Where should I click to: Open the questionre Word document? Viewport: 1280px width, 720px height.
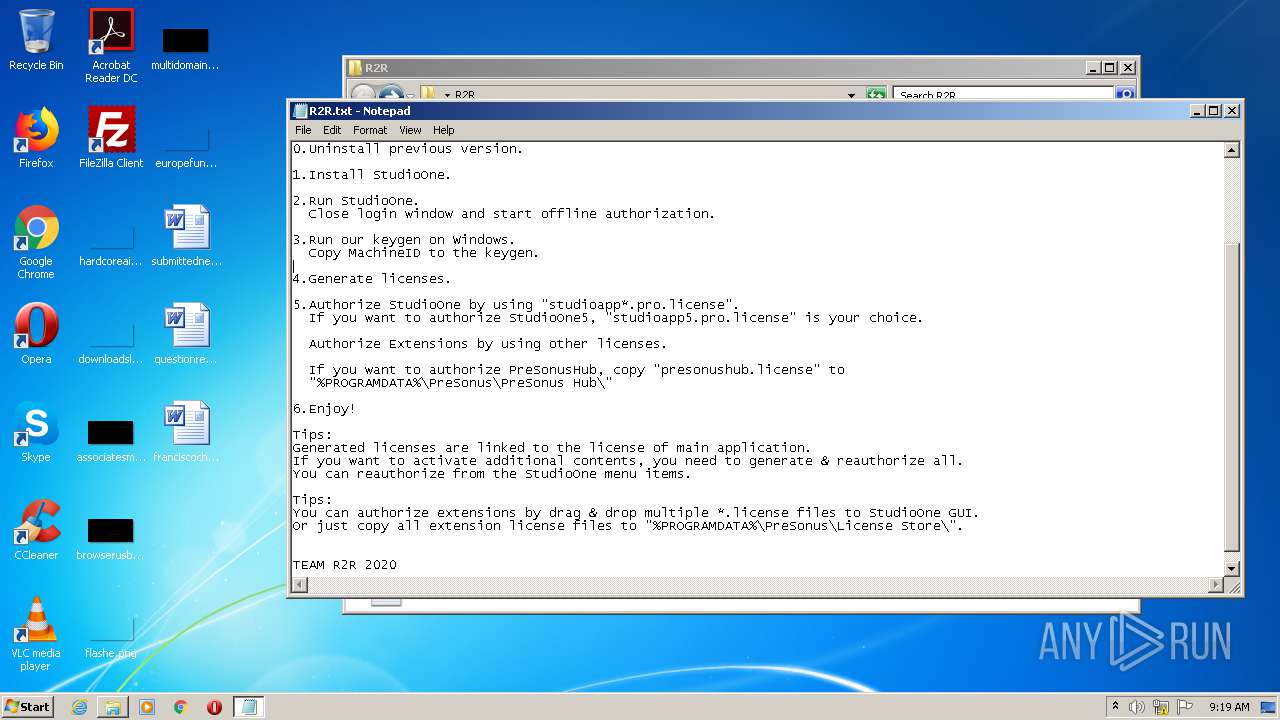[x=186, y=334]
